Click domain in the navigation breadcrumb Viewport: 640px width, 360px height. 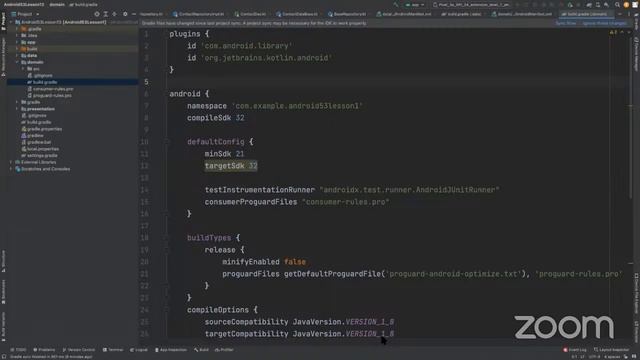pos(57,4)
